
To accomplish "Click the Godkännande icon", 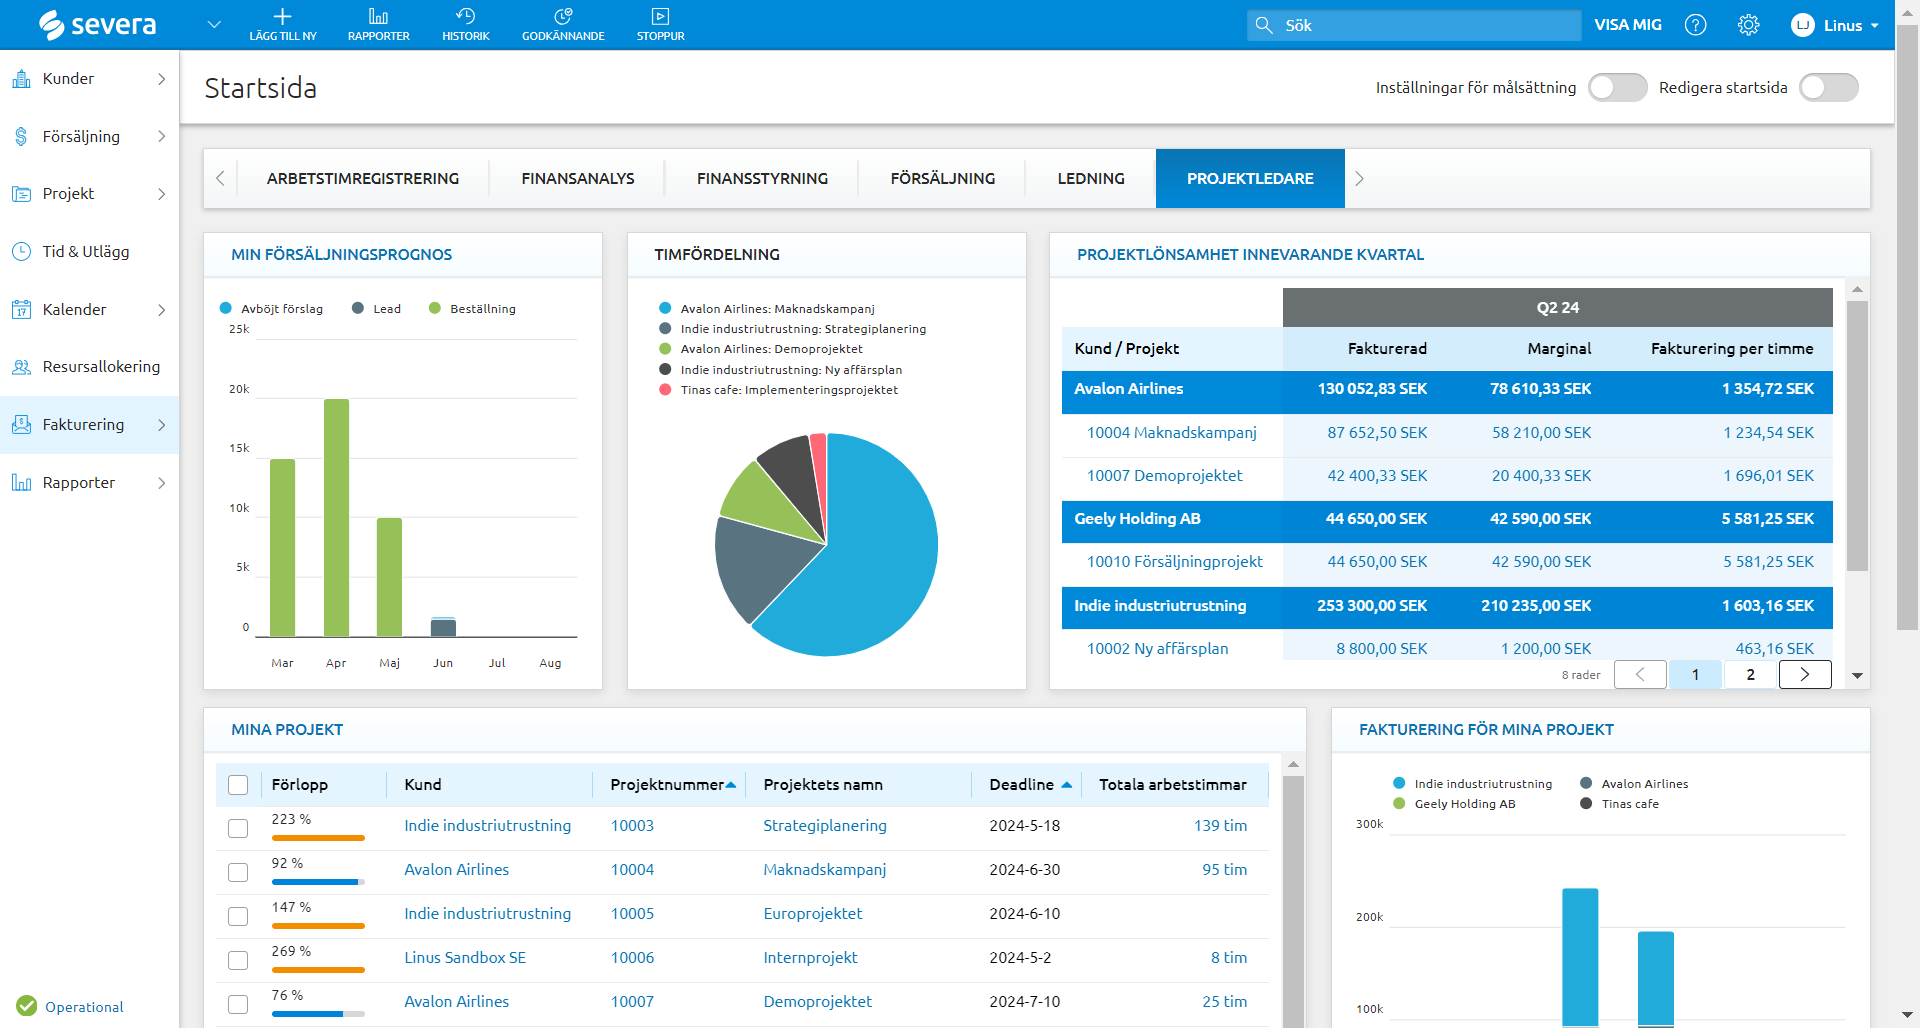I will tap(563, 17).
